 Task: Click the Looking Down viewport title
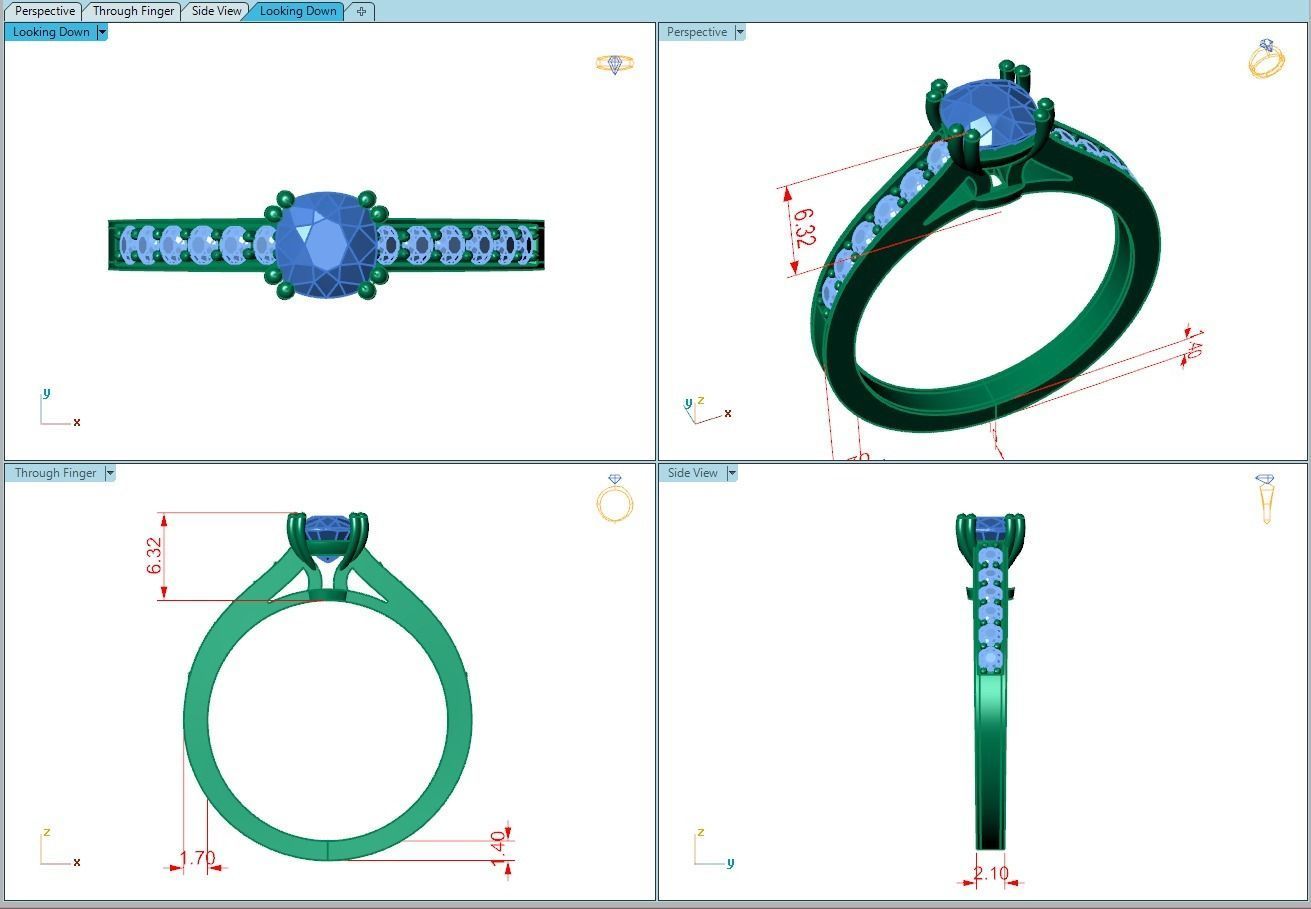point(51,32)
